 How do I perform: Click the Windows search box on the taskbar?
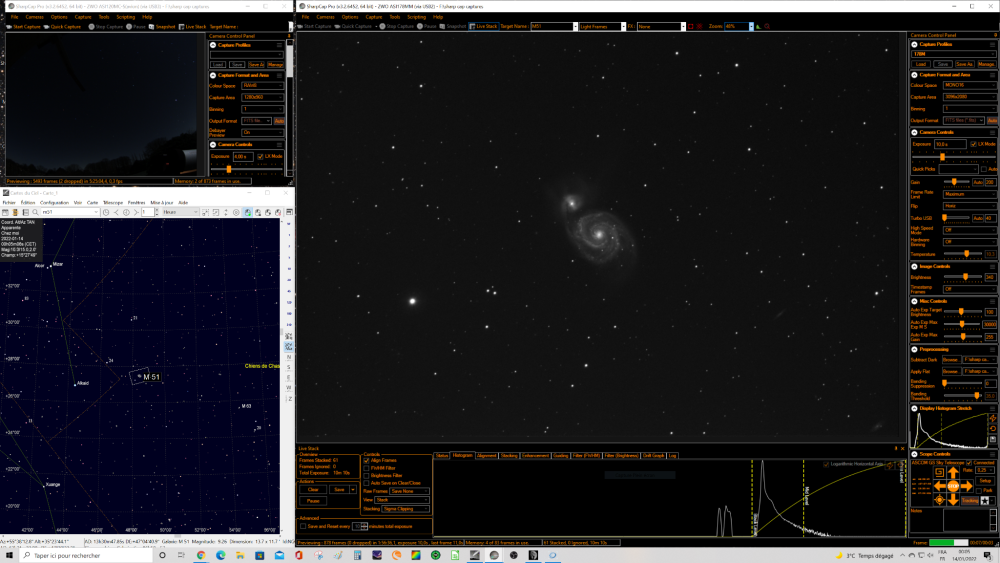pyautogui.click(x=86, y=555)
